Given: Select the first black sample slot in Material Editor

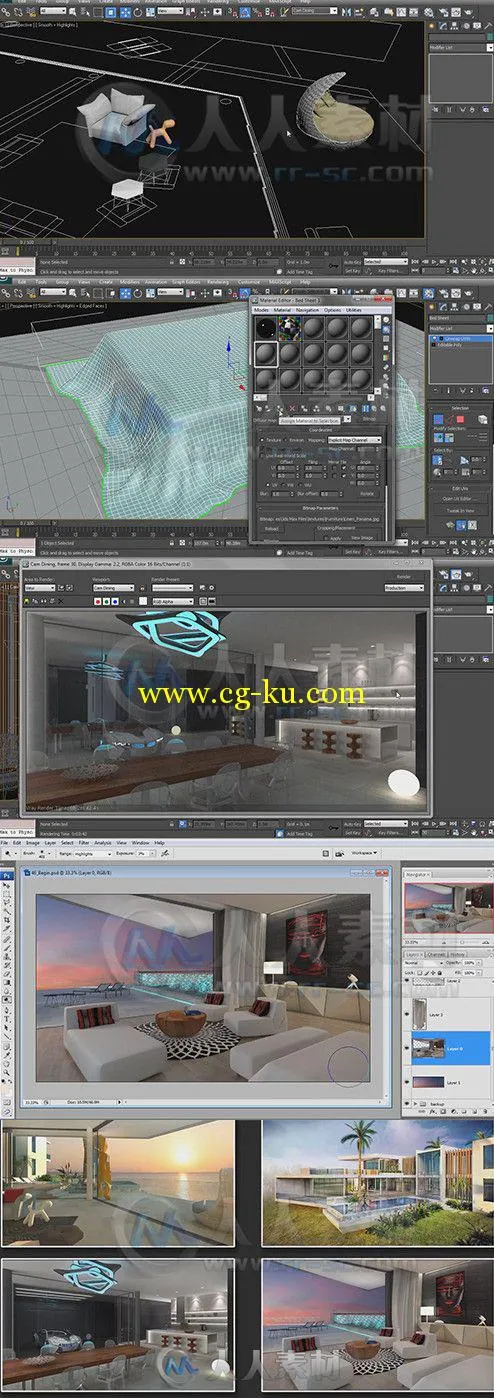Looking at the screenshot, I should 264,330.
